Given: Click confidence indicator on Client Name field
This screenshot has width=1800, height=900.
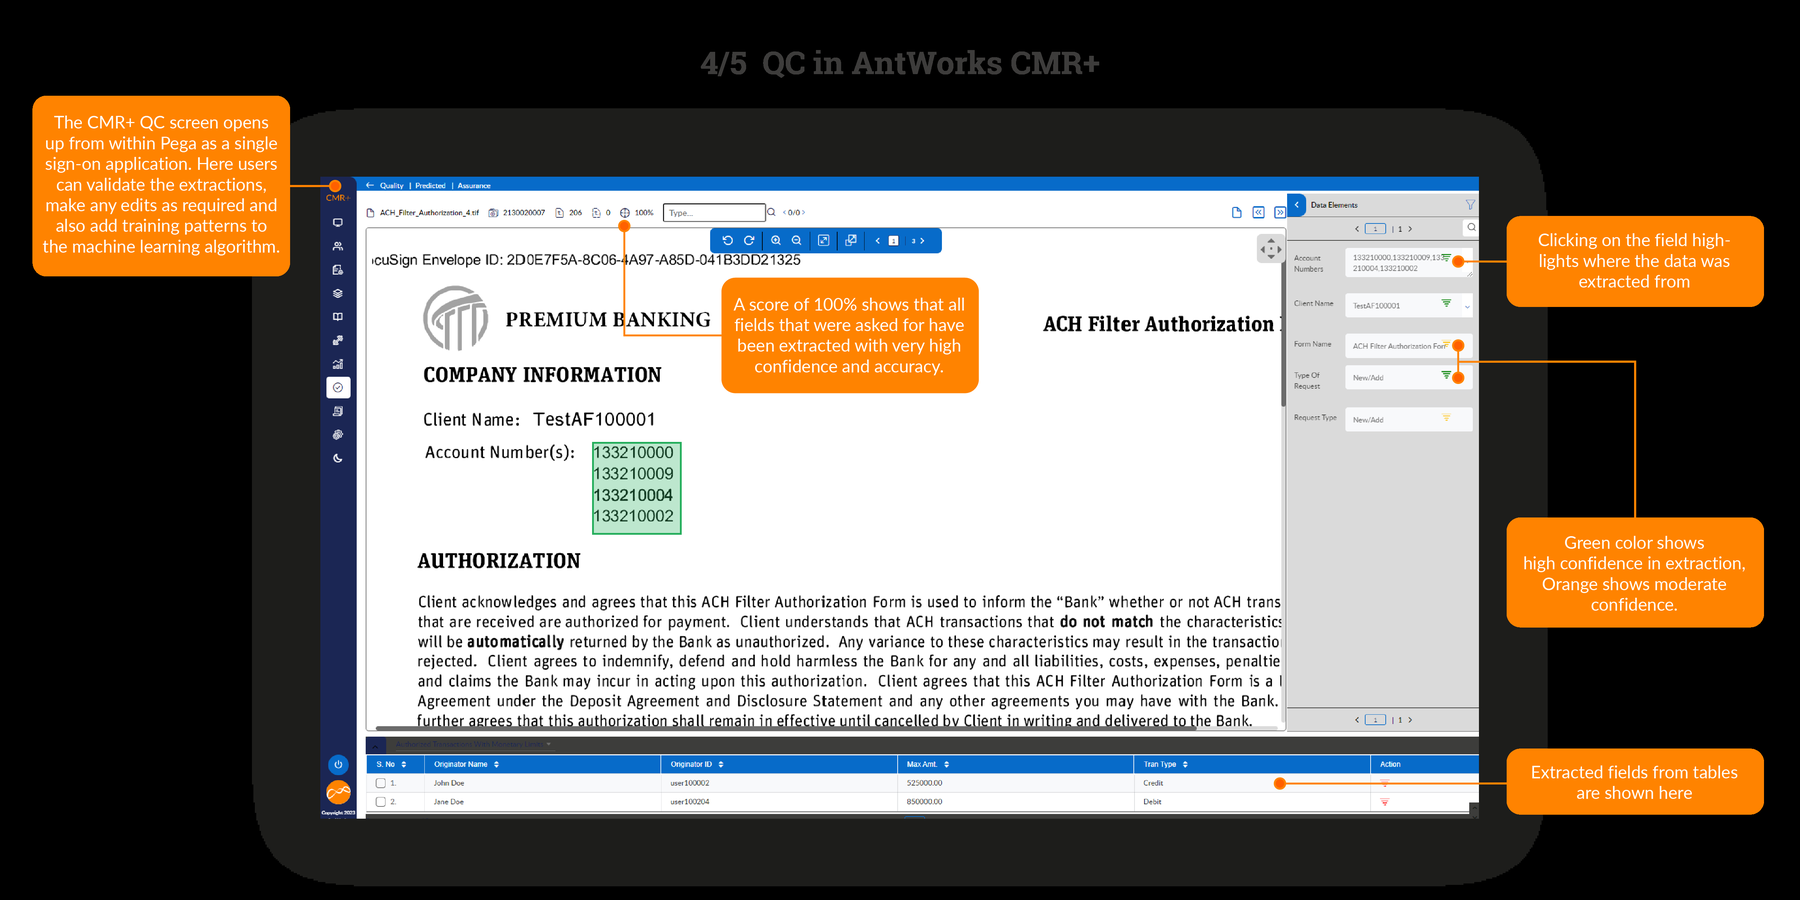Looking at the screenshot, I should 1446,303.
